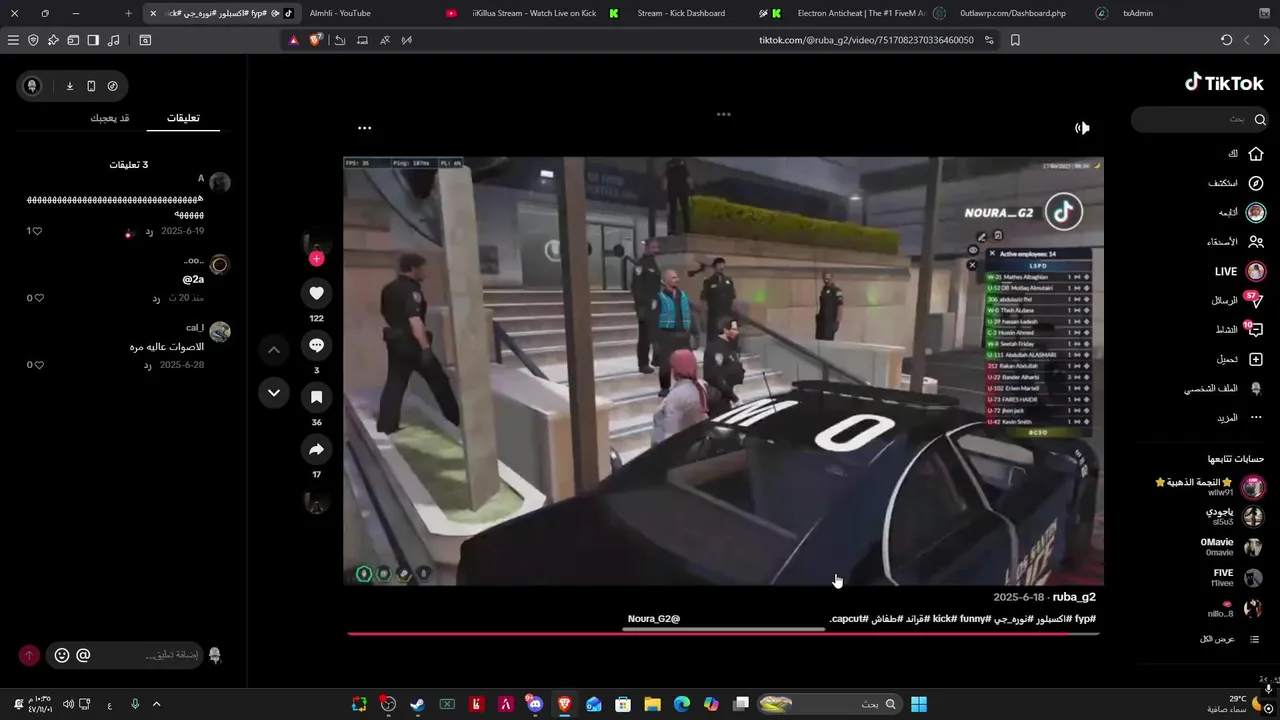Go to the next video with down chevron
The width and height of the screenshot is (1280, 720).
274,393
